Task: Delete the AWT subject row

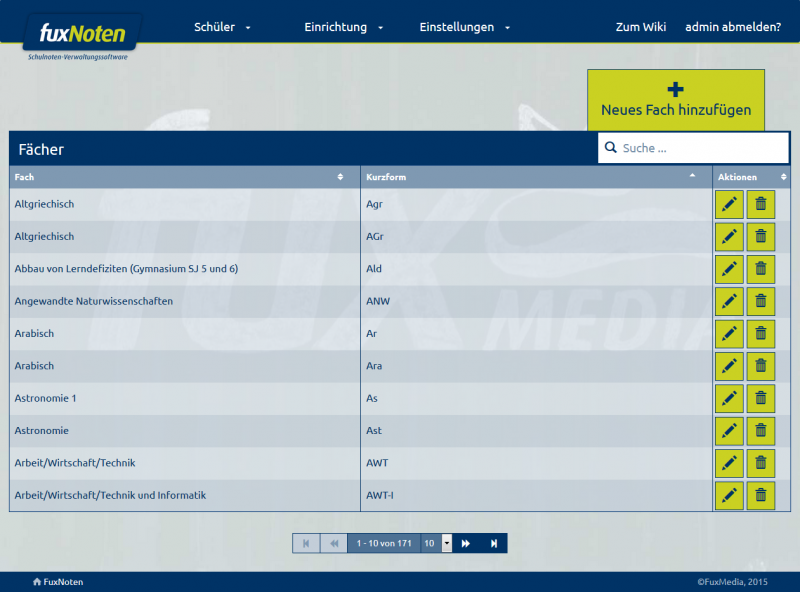Action: [x=761, y=463]
